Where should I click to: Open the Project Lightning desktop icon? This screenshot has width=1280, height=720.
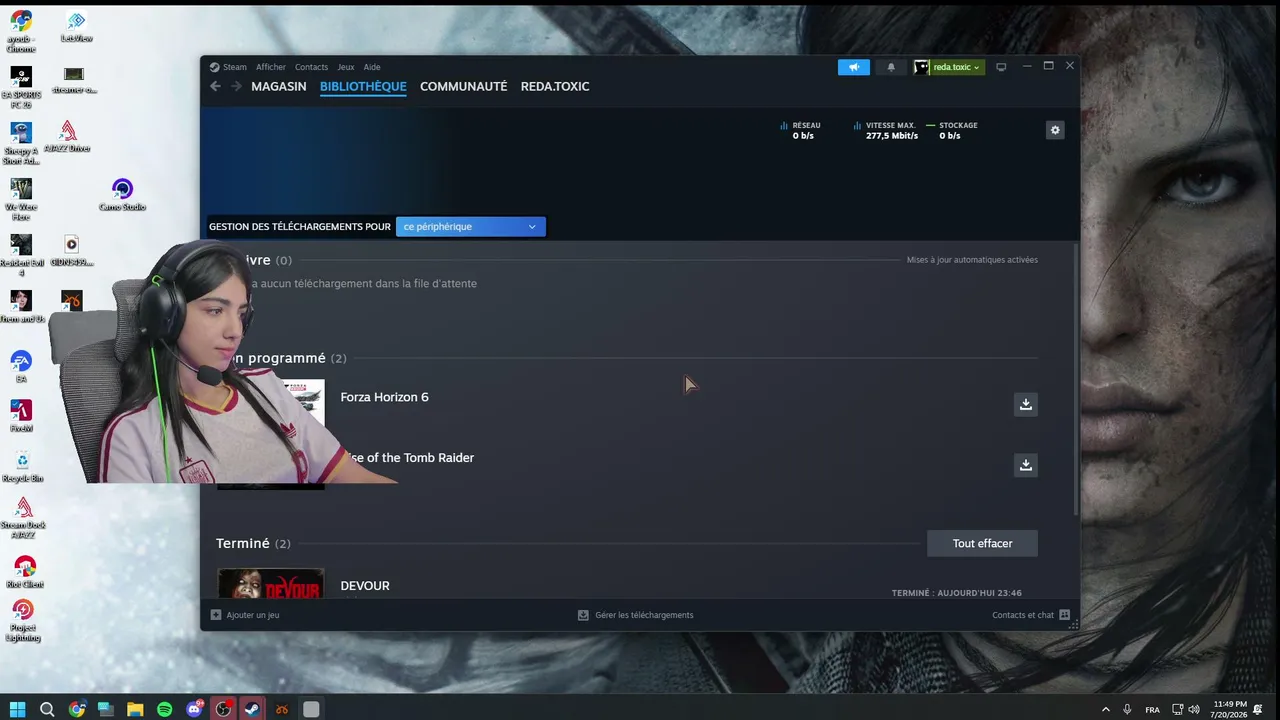22,620
